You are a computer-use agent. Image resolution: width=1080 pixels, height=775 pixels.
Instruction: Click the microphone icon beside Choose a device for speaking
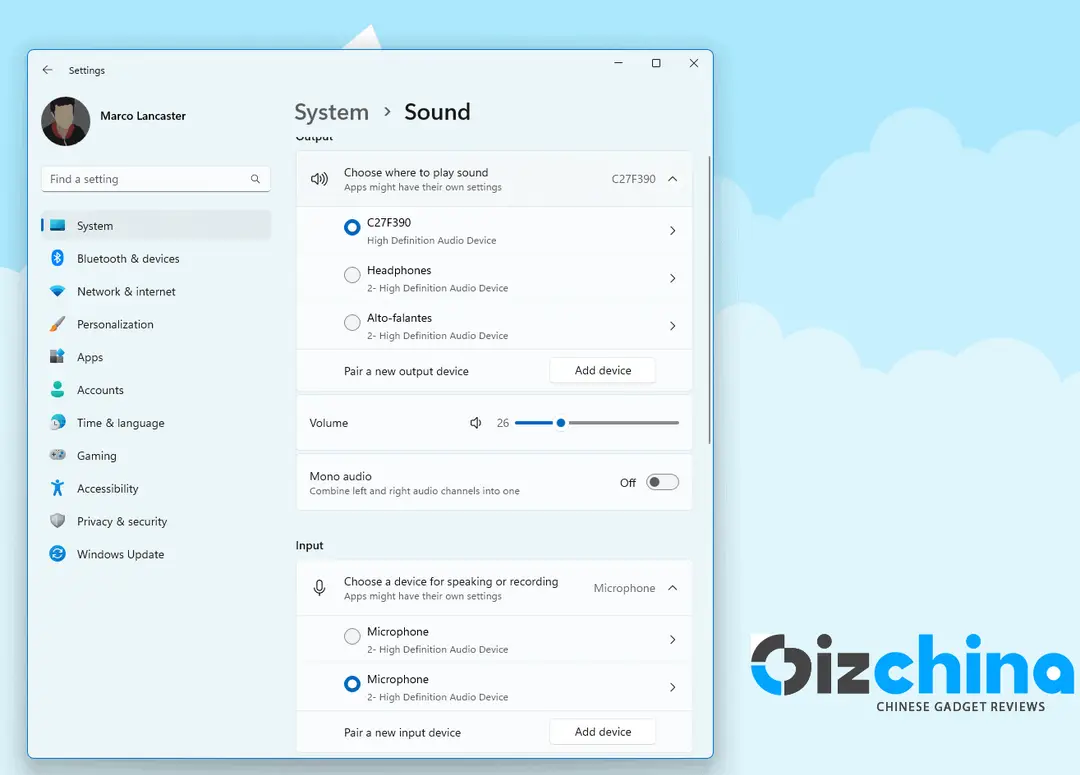(x=320, y=588)
